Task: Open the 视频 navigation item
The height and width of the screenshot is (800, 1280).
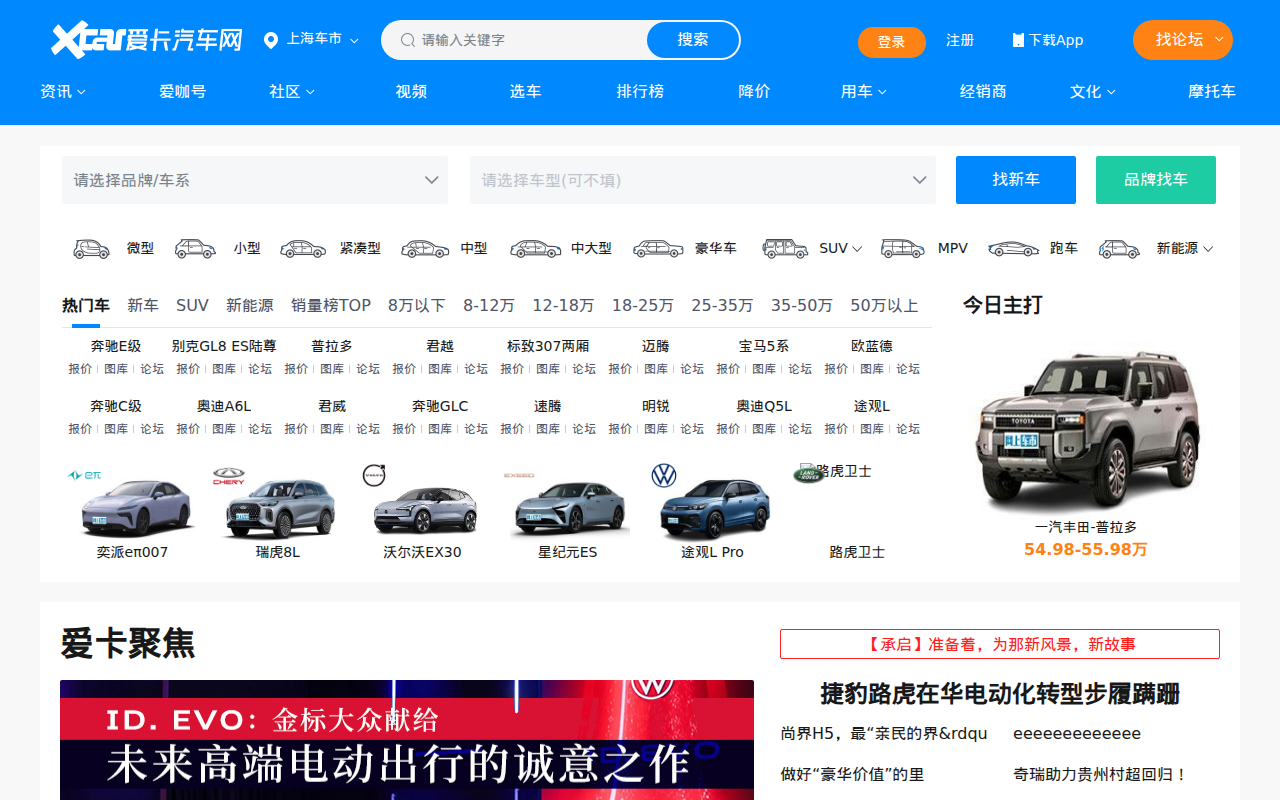Action: click(x=411, y=91)
